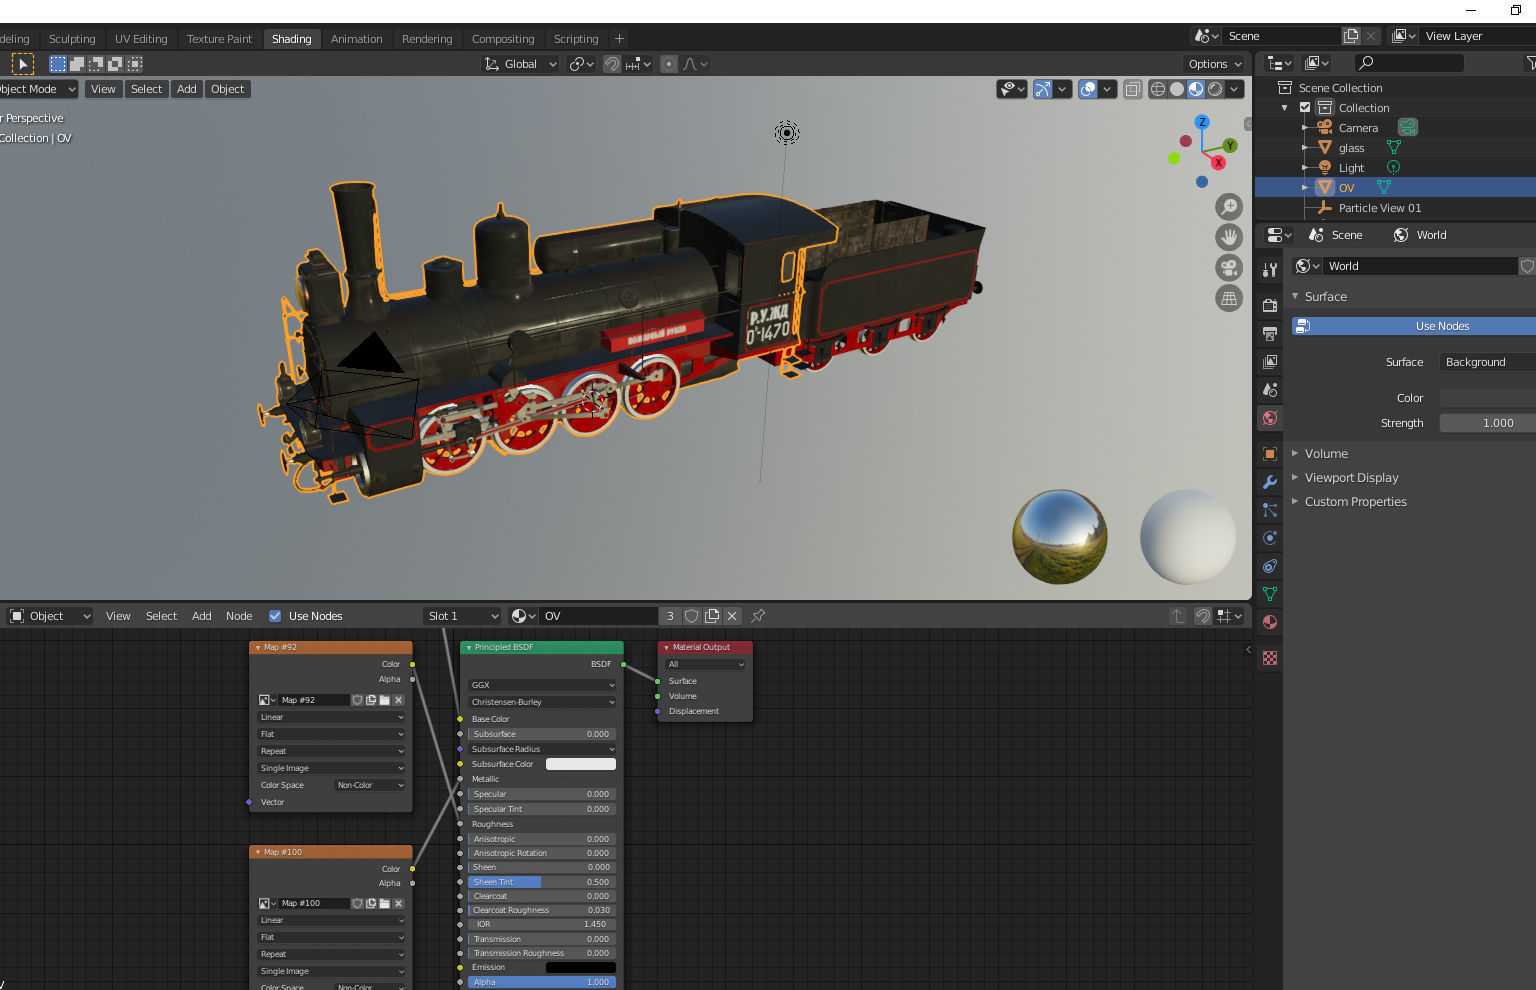Click the OV material user count 3
Viewport: 1536px width, 990px height.
[670, 616]
